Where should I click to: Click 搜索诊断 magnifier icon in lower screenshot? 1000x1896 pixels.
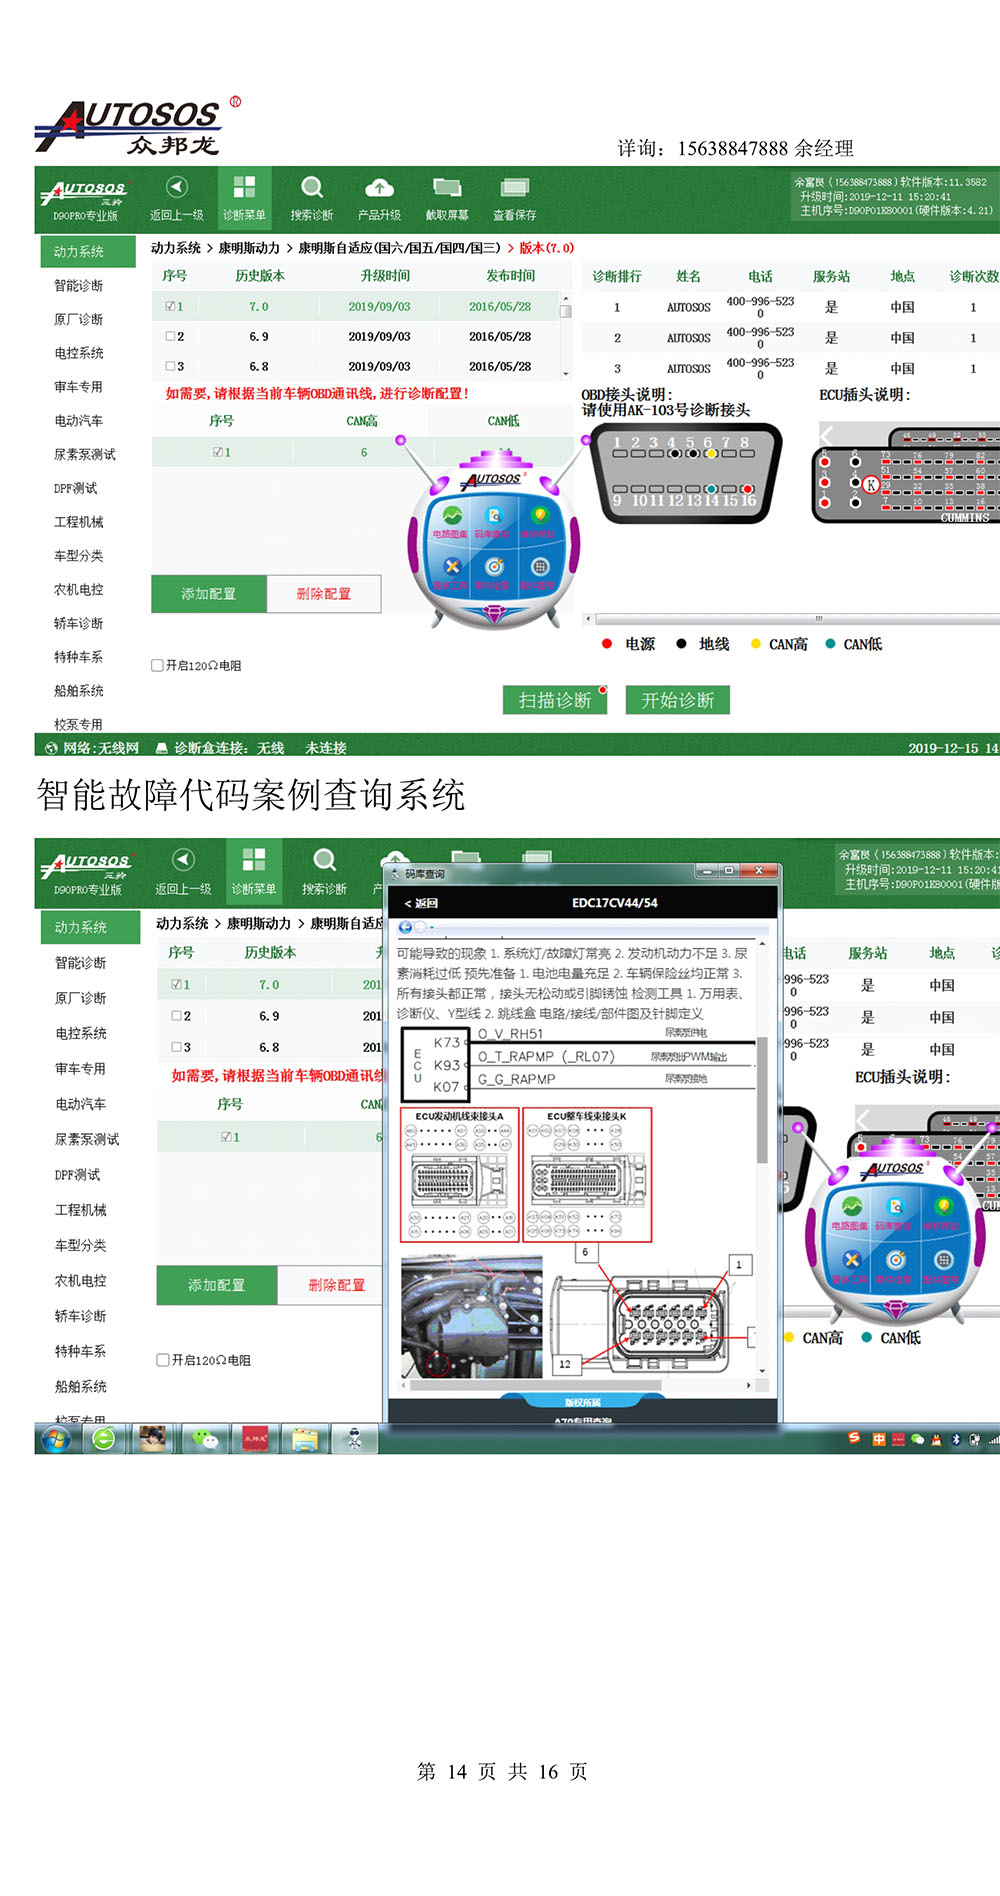point(324,861)
